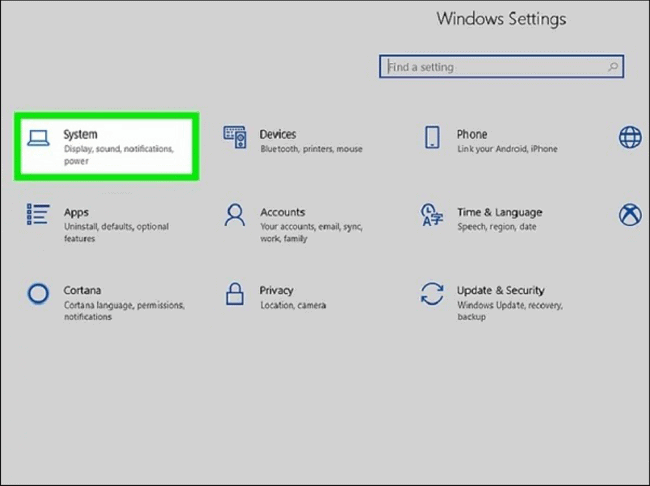Open the Privacy padlock icon
Screen dimensions: 650x486
coord(235,293)
